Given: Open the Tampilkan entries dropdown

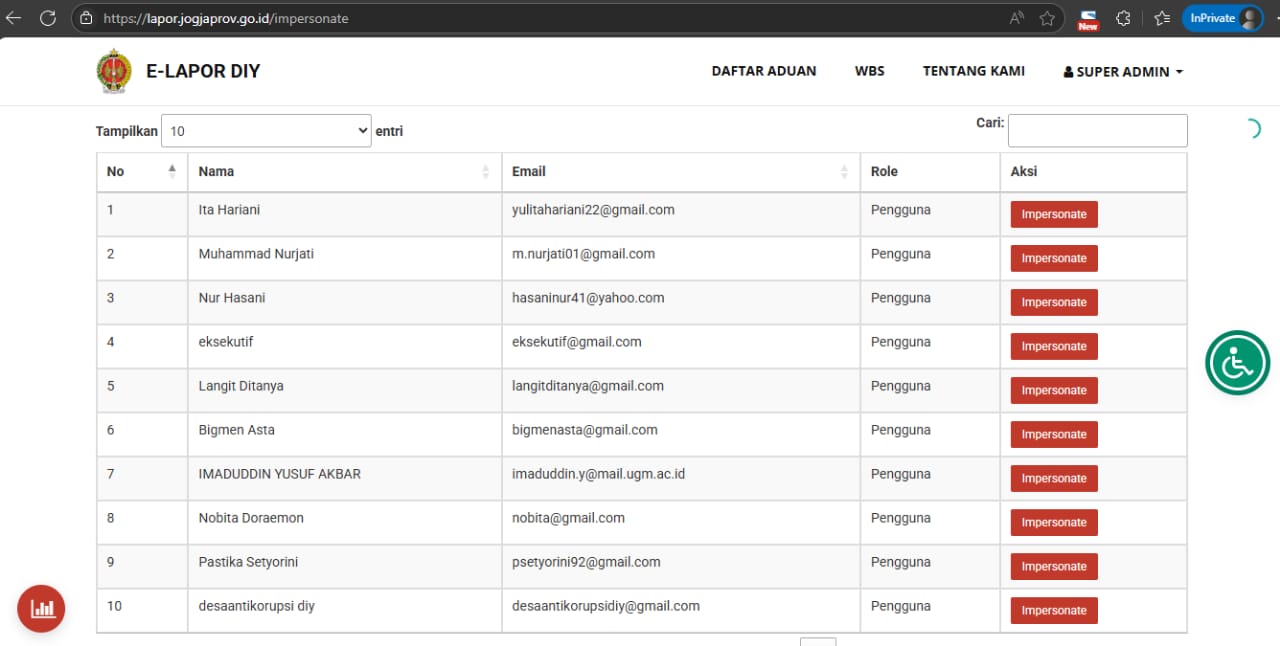Looking at the screenshot, I should [x=266, y=131].
